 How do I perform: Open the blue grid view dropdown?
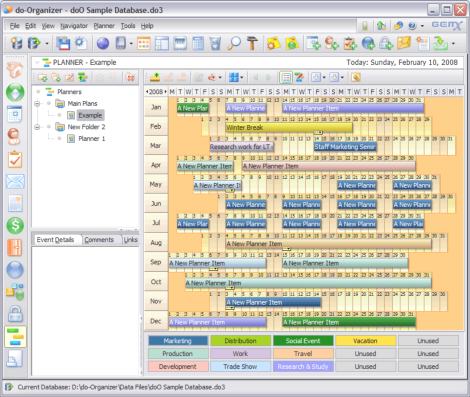241,77
